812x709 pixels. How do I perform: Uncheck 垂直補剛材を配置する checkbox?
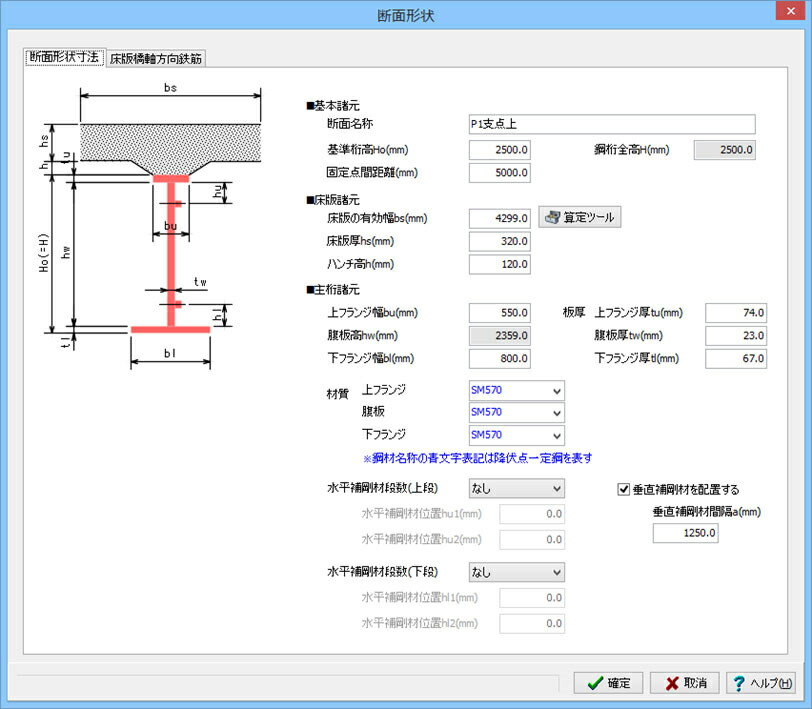point(624,489)
